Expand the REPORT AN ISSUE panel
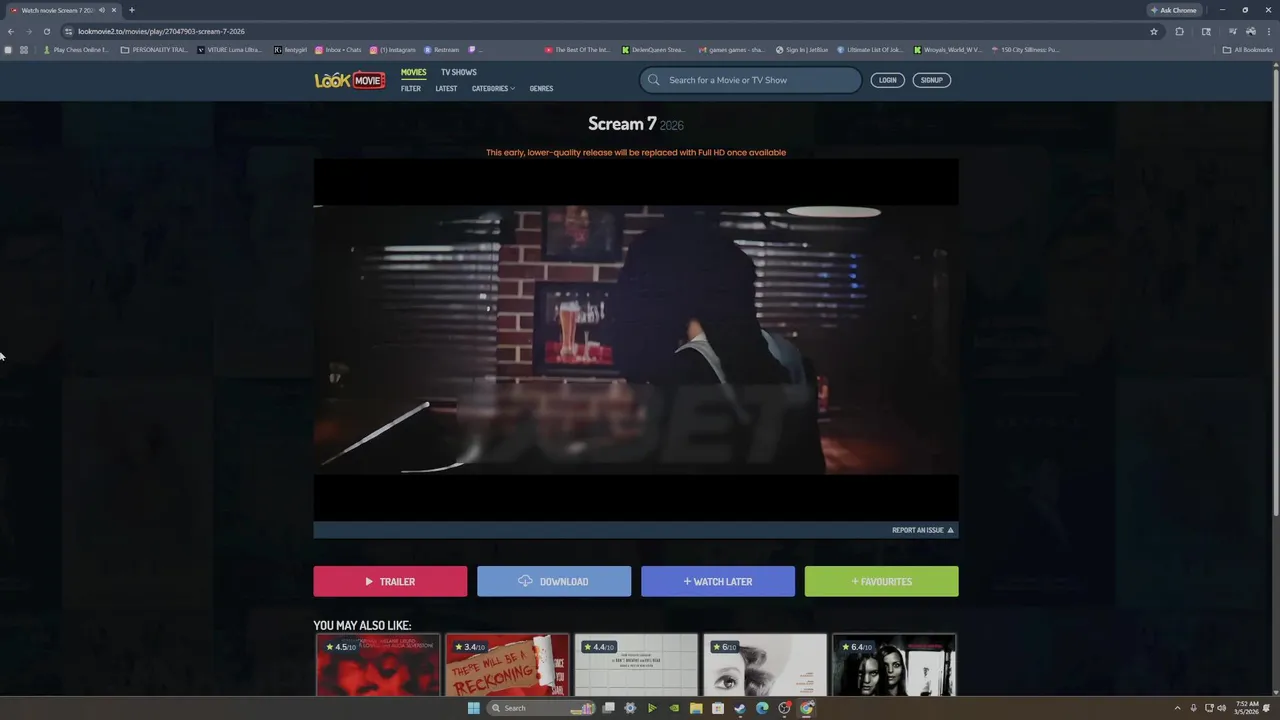This screenshot has height=720, width=1280. pos(923,530)
